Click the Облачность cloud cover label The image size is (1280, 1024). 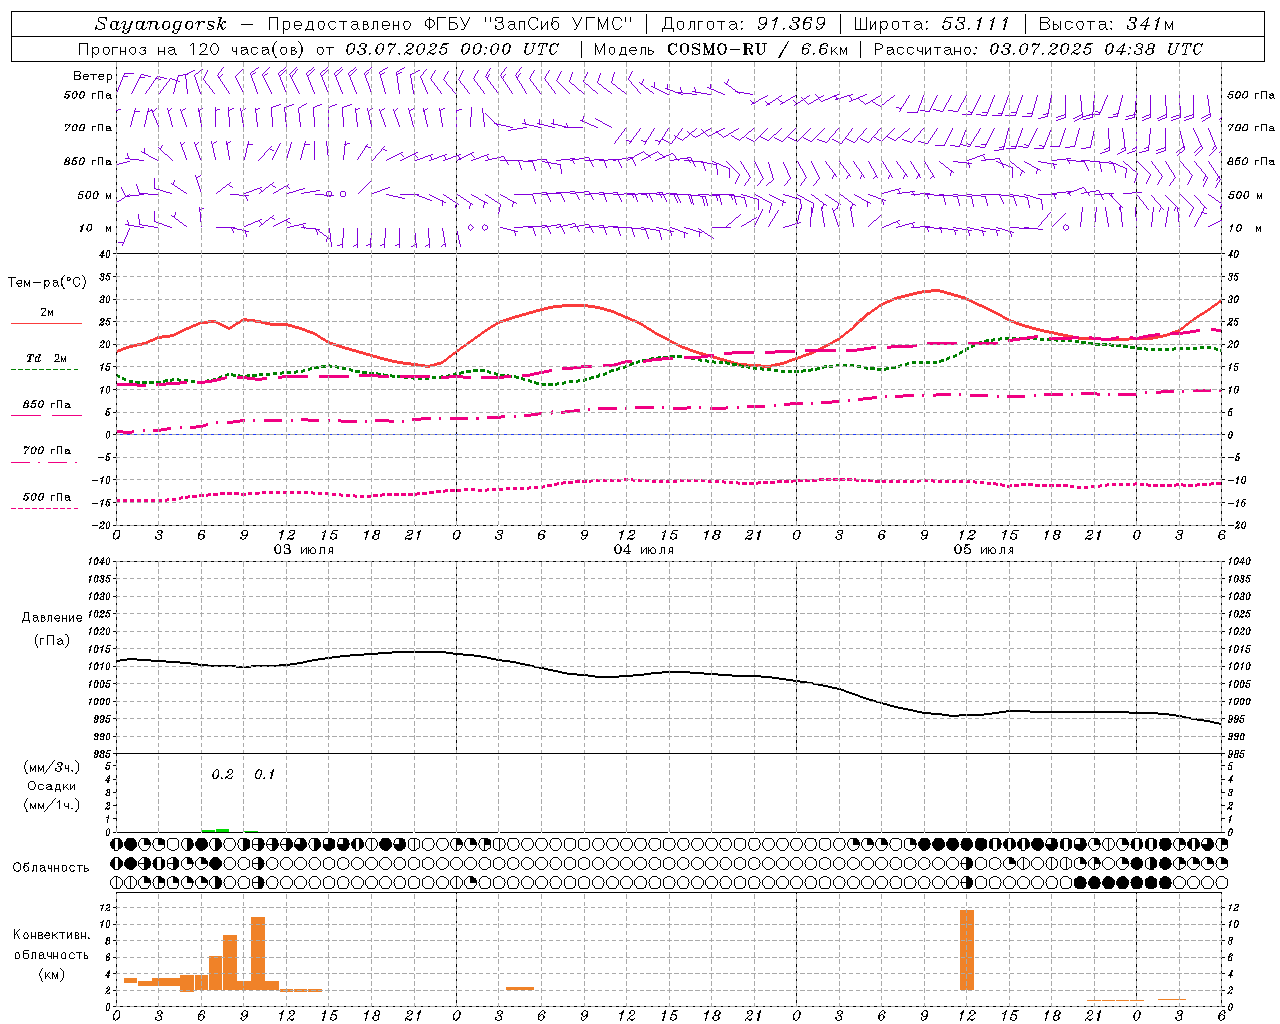pos(51,868)
